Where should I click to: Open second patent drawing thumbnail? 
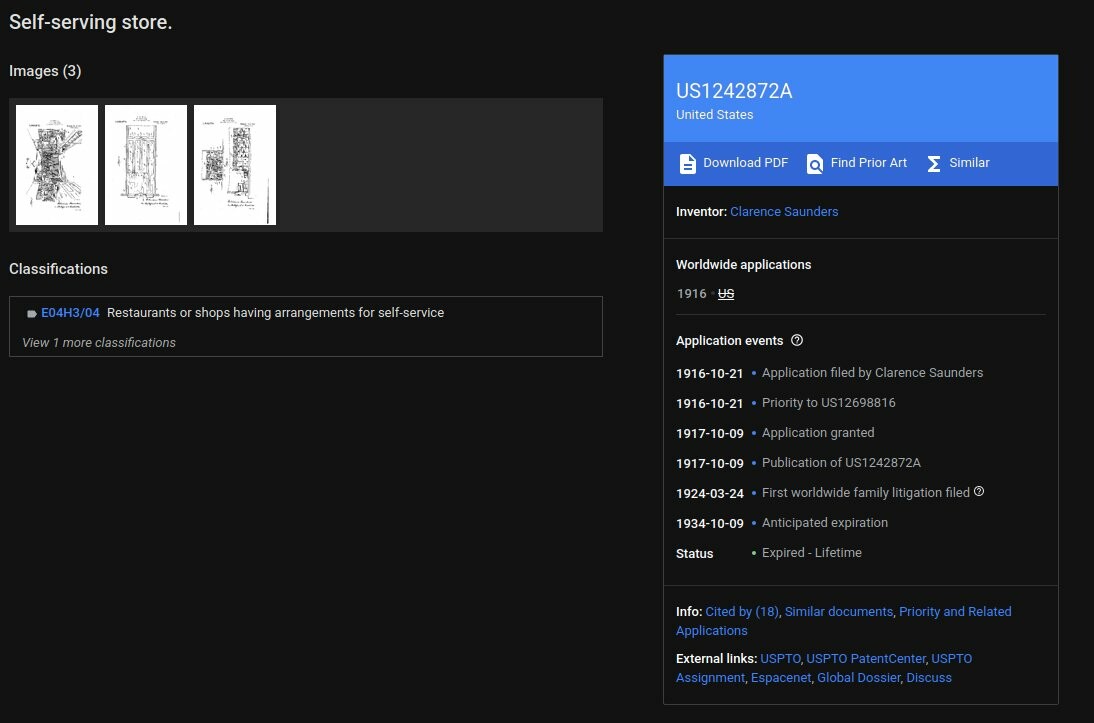click(x=146, y=165)
